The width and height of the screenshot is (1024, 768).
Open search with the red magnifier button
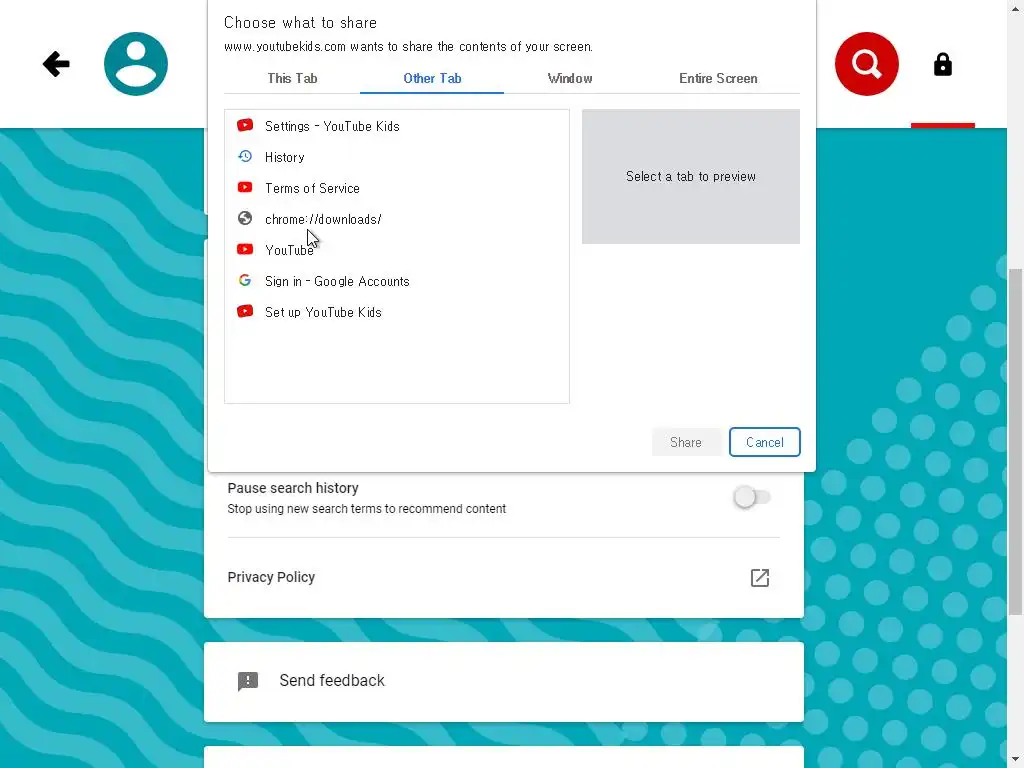point(867,64)
